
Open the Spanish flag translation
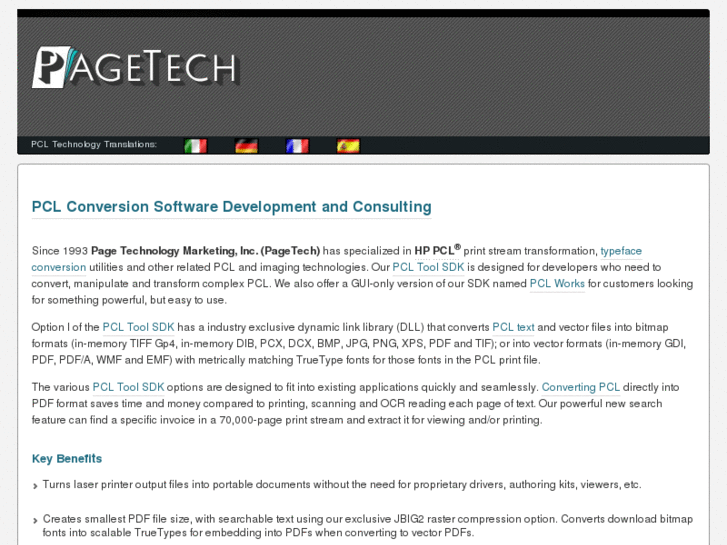tap(348, 146)
